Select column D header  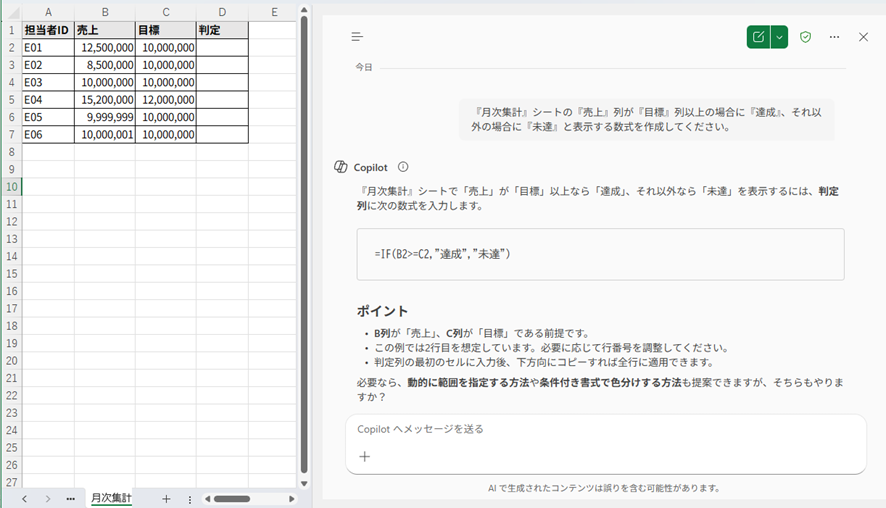pyautogui.click(x=222, y=12)
